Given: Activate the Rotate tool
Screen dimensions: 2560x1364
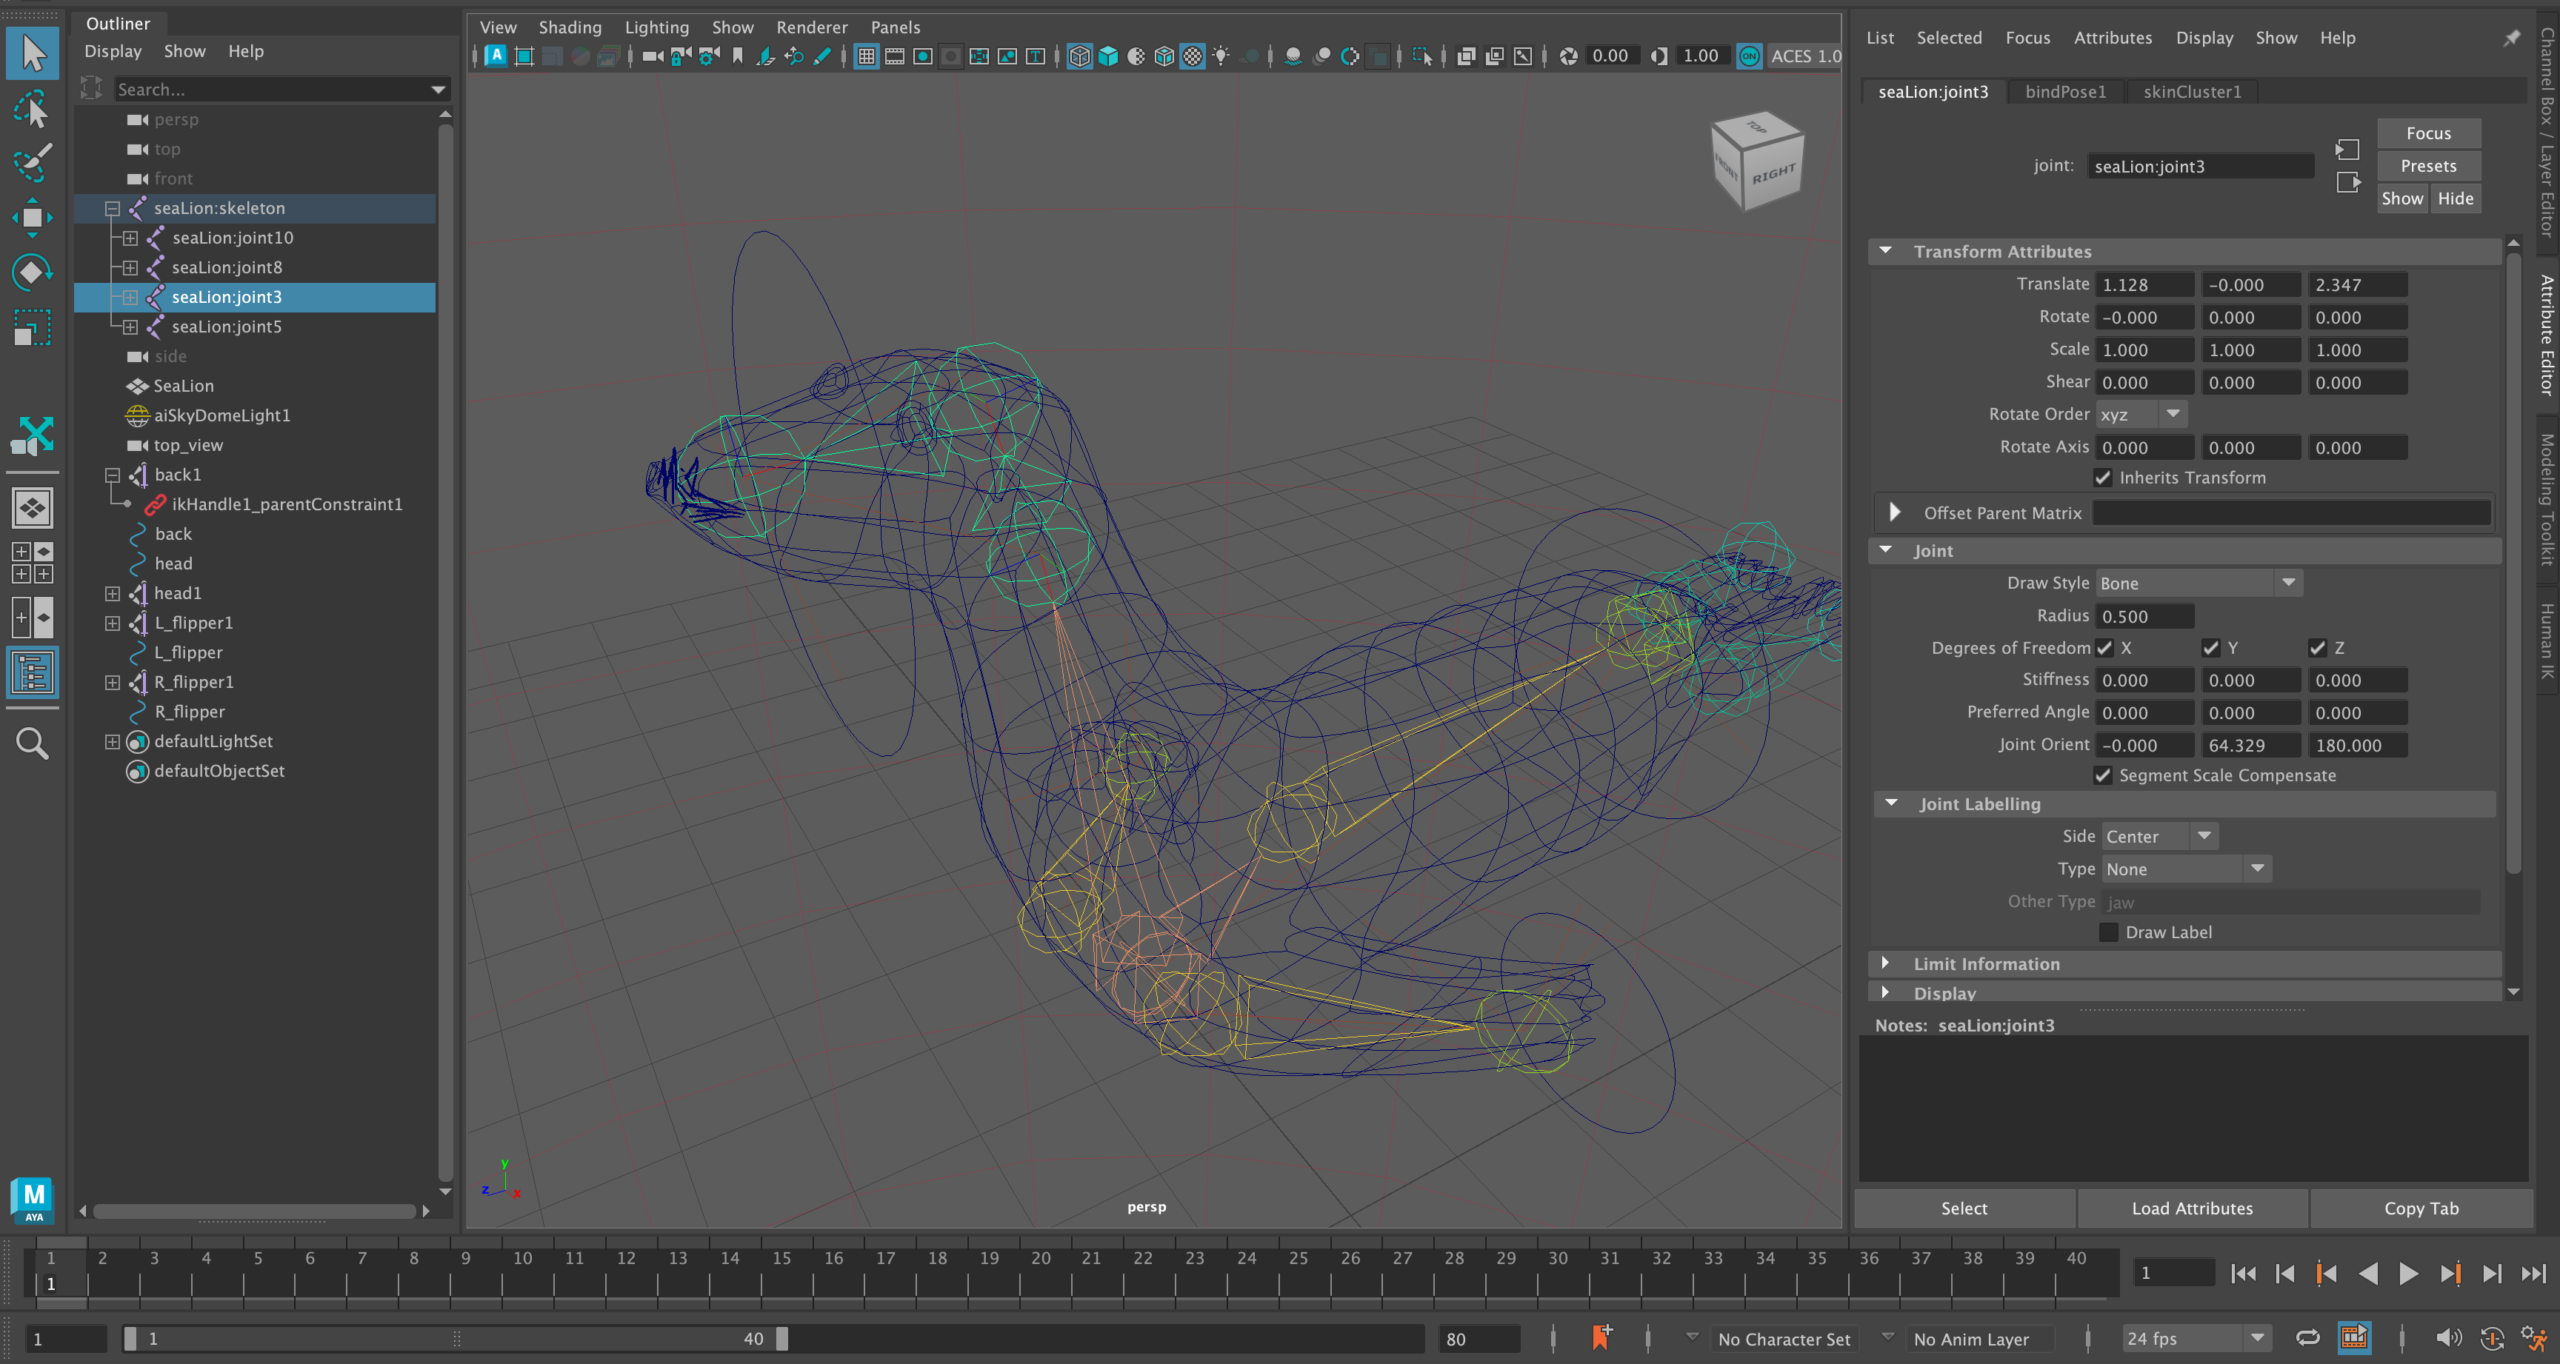Looking at the screenshot, I should pos(32,270).
